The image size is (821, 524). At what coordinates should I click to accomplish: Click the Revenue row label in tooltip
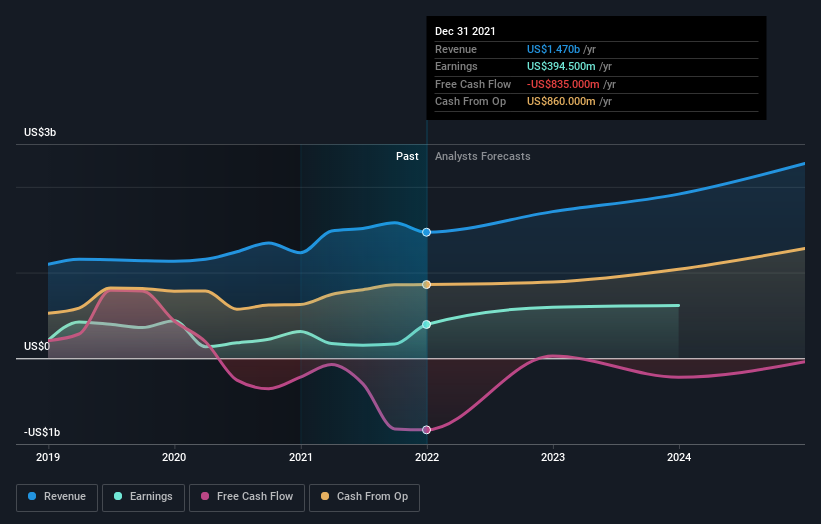click(456, 49)
